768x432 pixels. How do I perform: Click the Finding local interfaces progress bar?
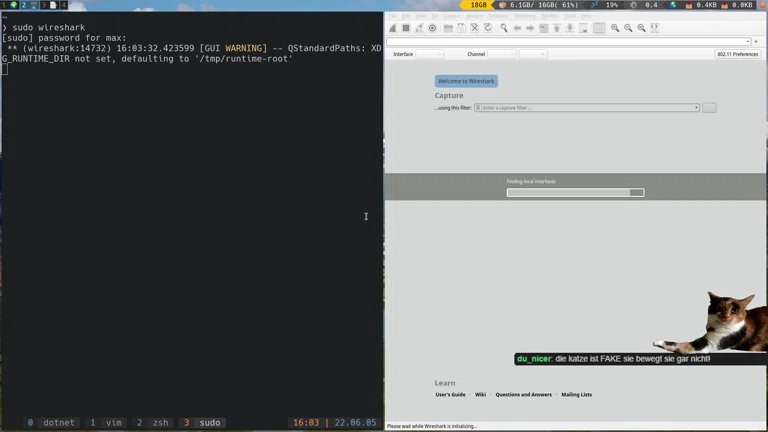click(576, 192)
